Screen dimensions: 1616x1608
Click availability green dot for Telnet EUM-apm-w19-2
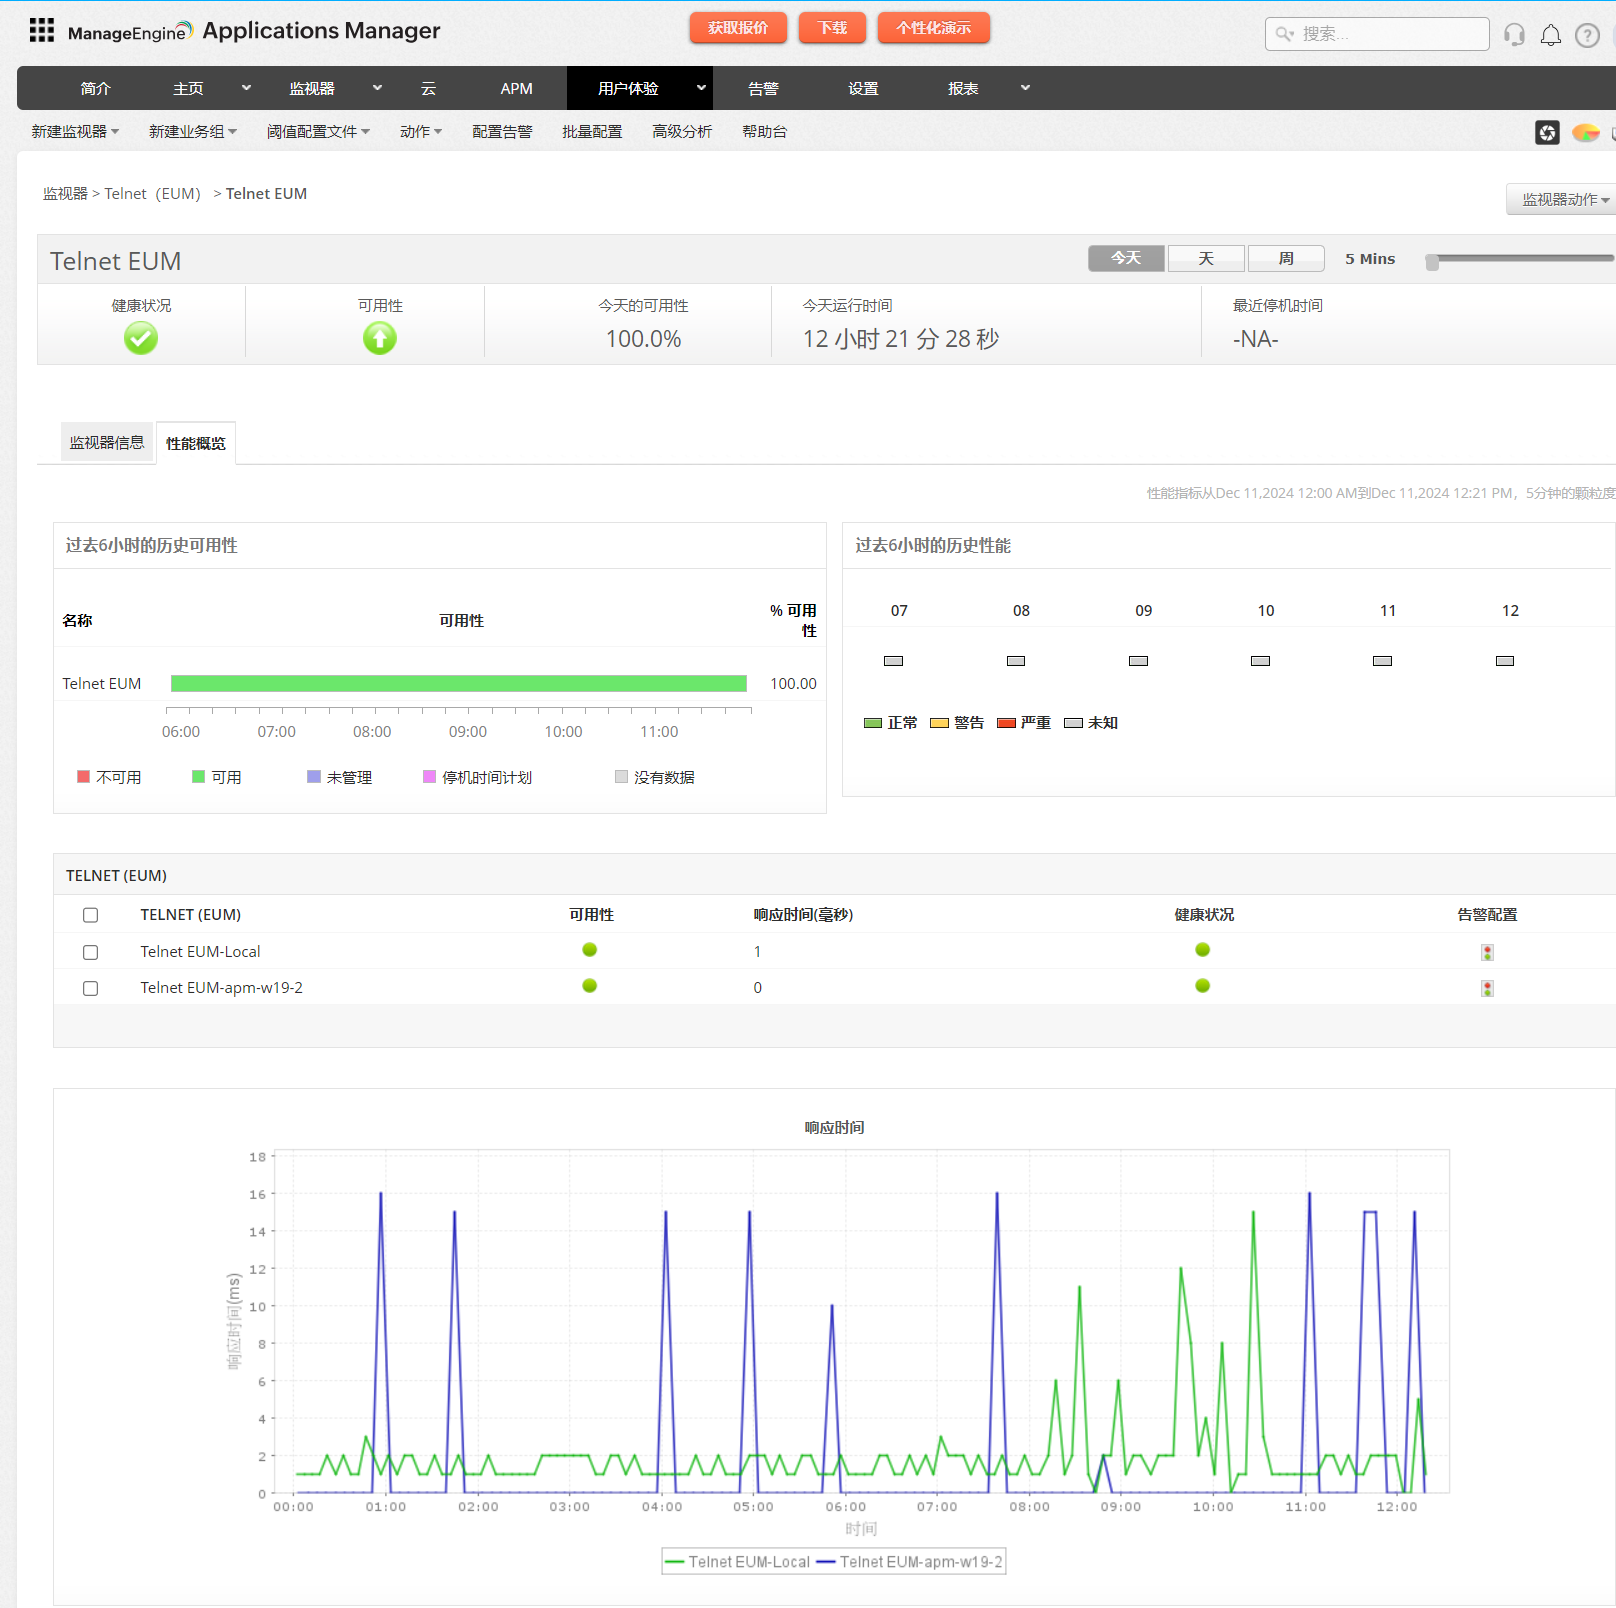tap(590, 986)
